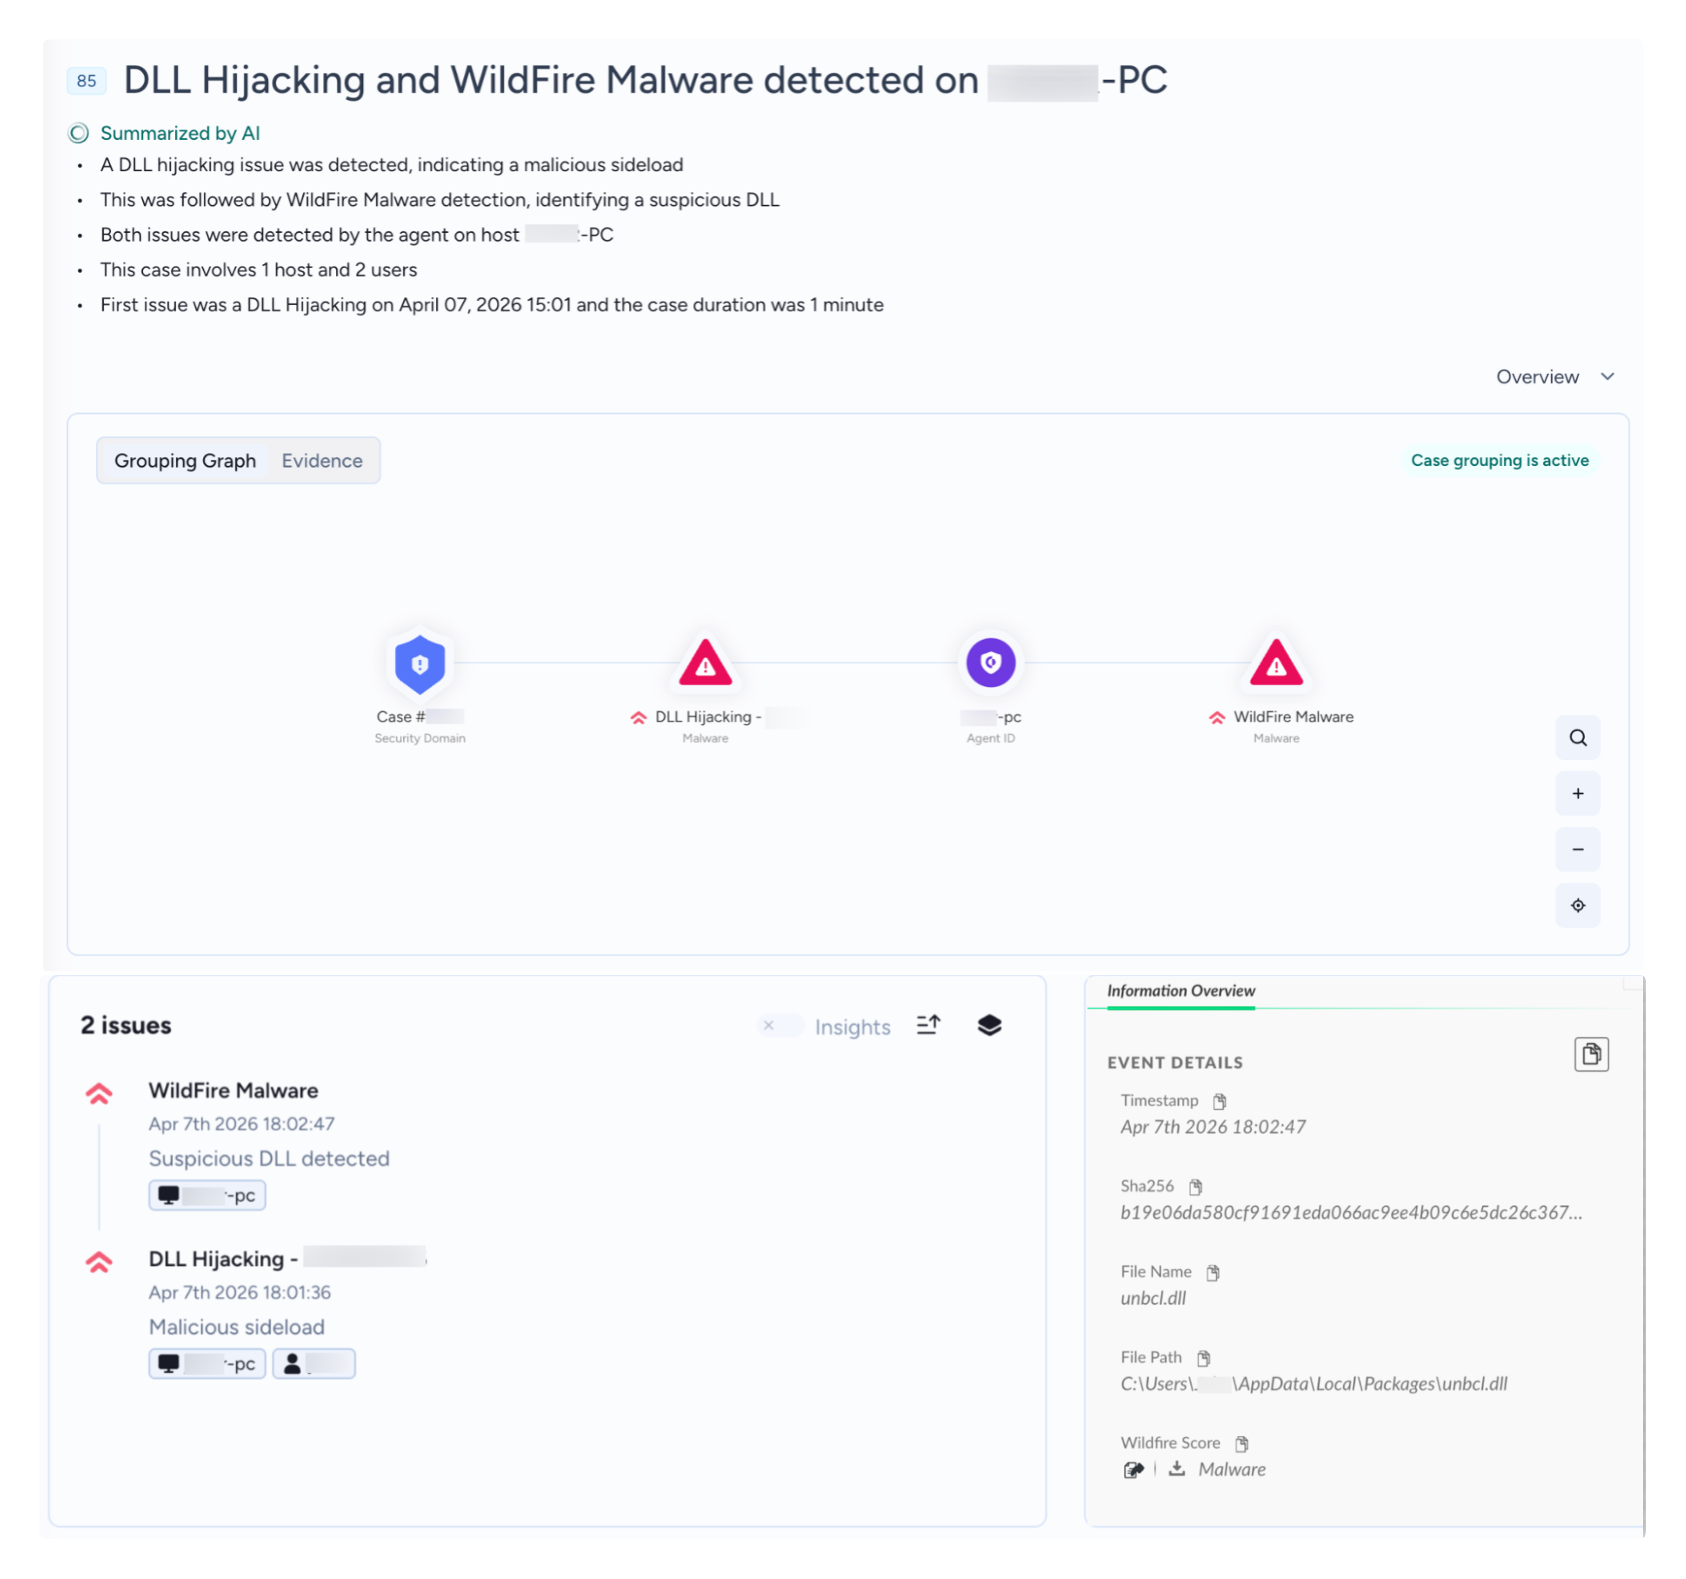Switch to the Grouping Graph tab
Viewport: 1686px width, 1579px height.
185,461
